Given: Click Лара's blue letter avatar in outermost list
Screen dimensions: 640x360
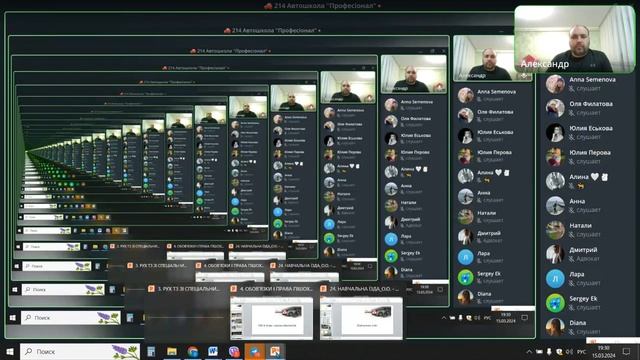Looking at the screenshot, I should 556,278.
